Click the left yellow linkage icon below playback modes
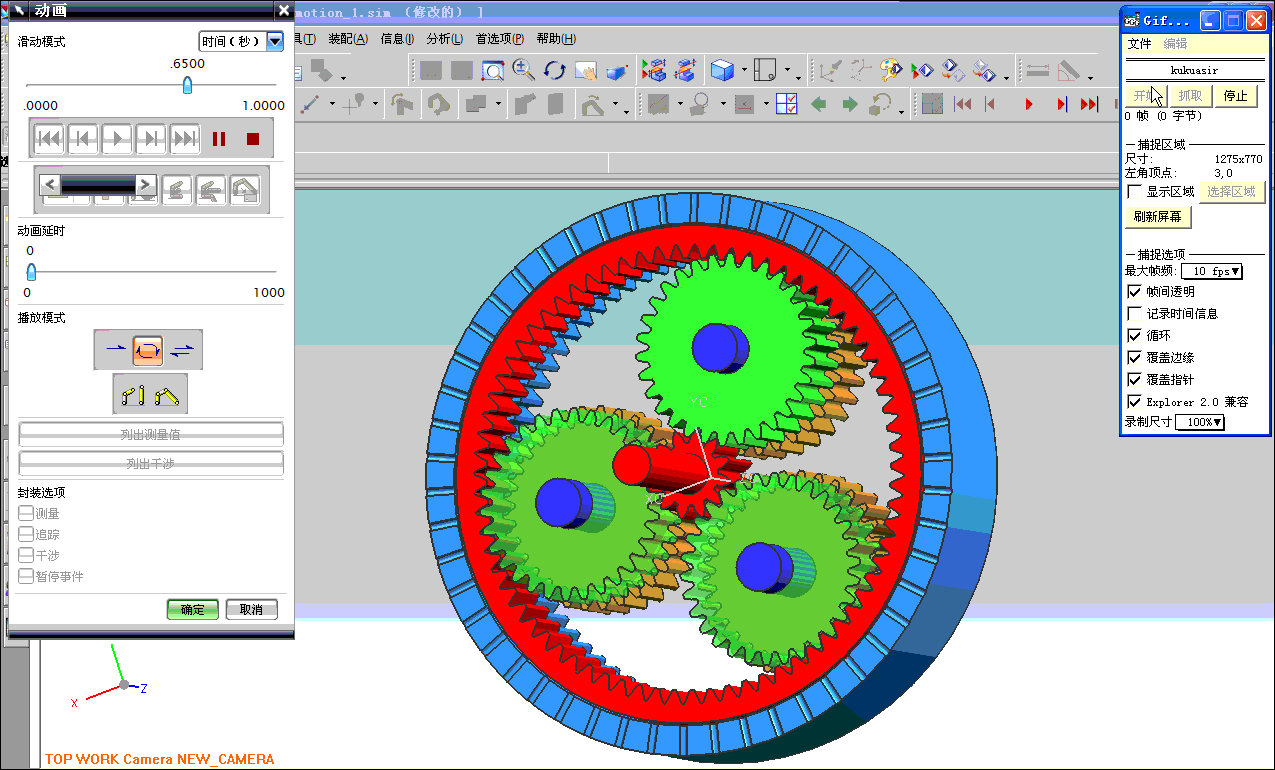The image size is (1275, 770). (133, 395)
